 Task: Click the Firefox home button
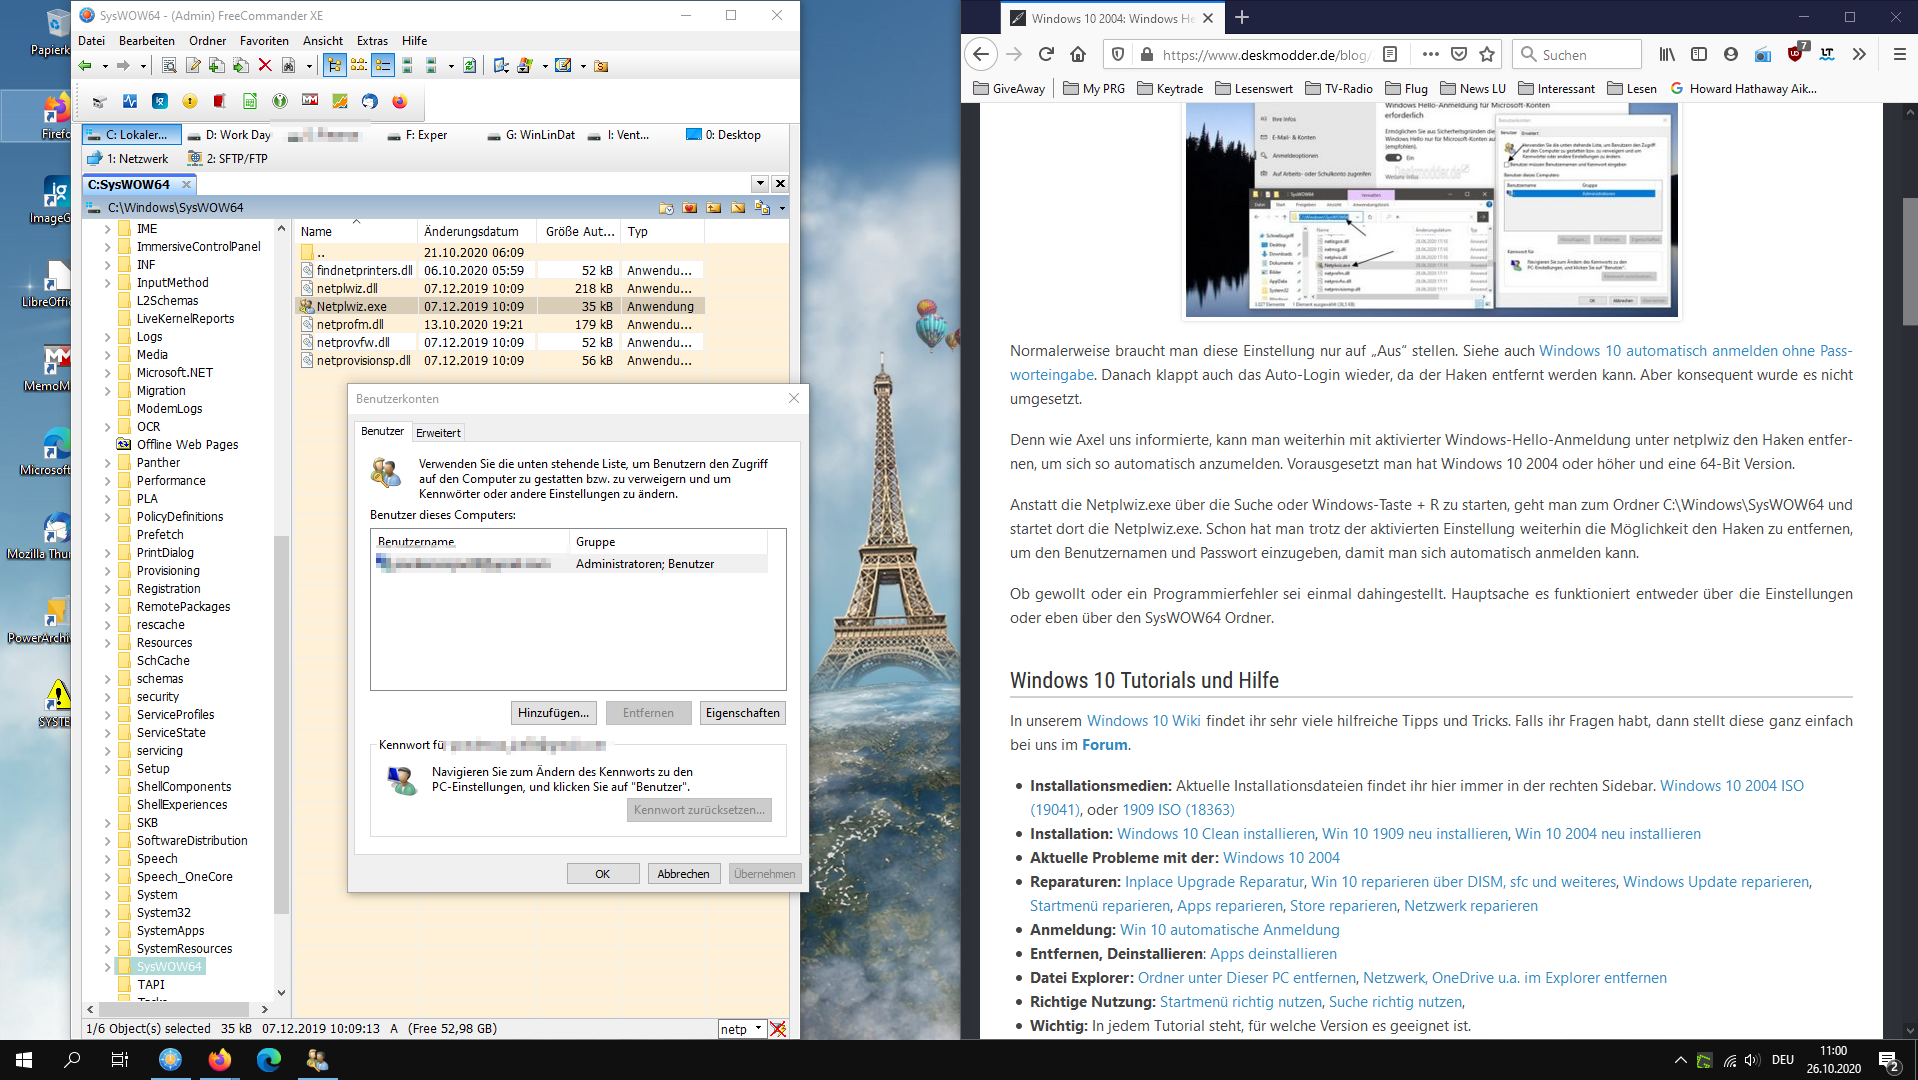click(x=1078, y=55)
